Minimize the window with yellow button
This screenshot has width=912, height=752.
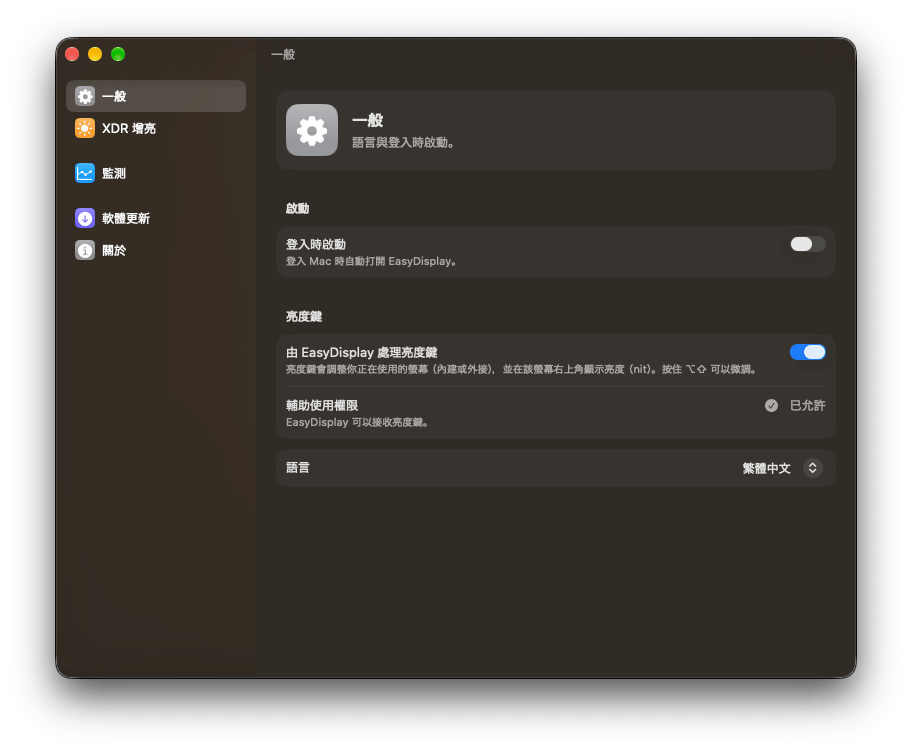[x=95, y=54]
